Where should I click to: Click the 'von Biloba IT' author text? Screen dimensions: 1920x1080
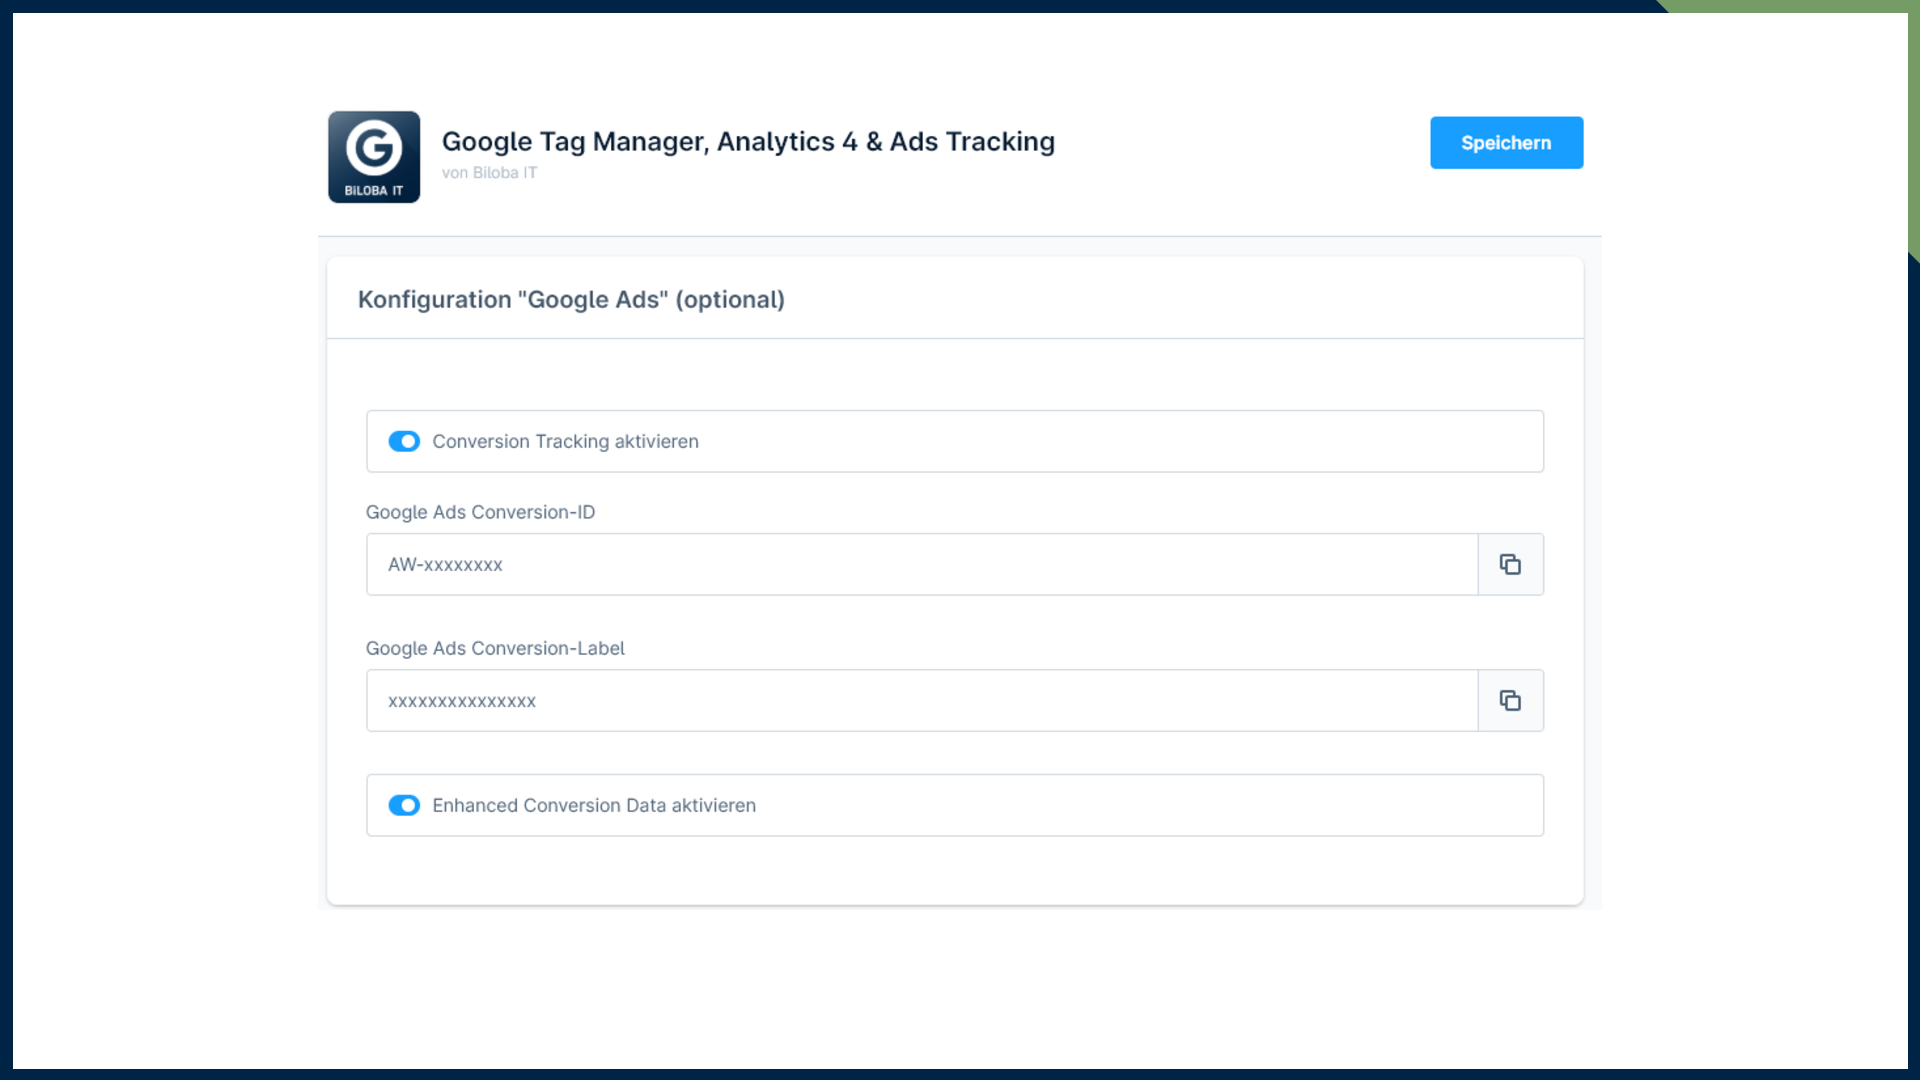(489, 173)
